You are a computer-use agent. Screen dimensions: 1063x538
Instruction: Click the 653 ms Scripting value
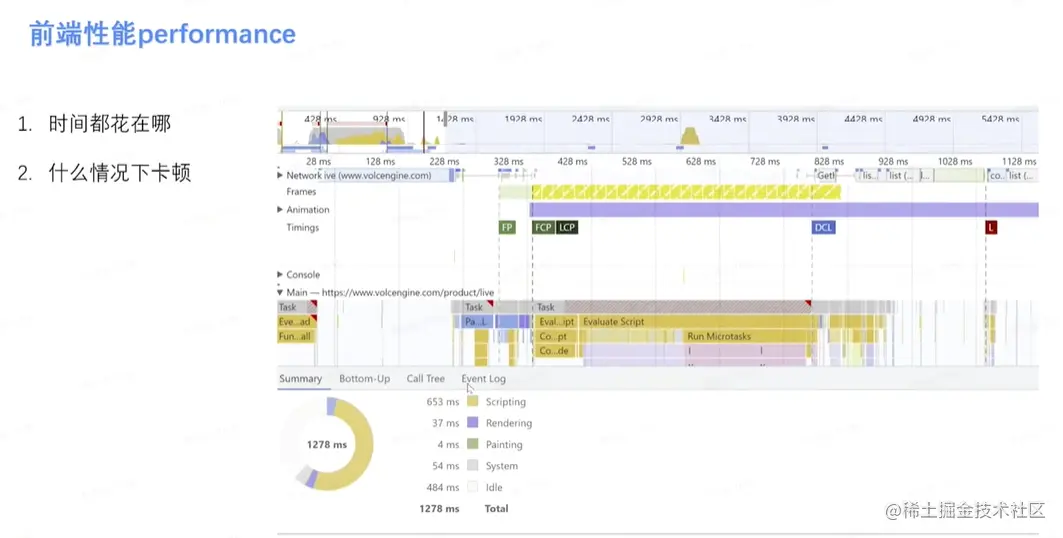(x=443, y=402)
